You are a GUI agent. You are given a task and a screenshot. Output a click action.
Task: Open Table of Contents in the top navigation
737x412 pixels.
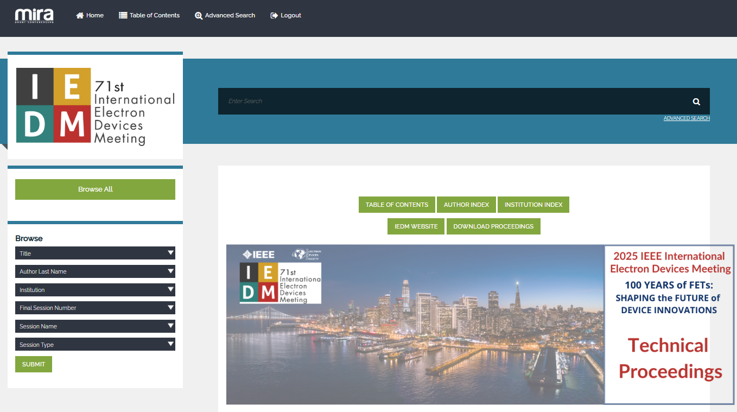tap(149, 16)
